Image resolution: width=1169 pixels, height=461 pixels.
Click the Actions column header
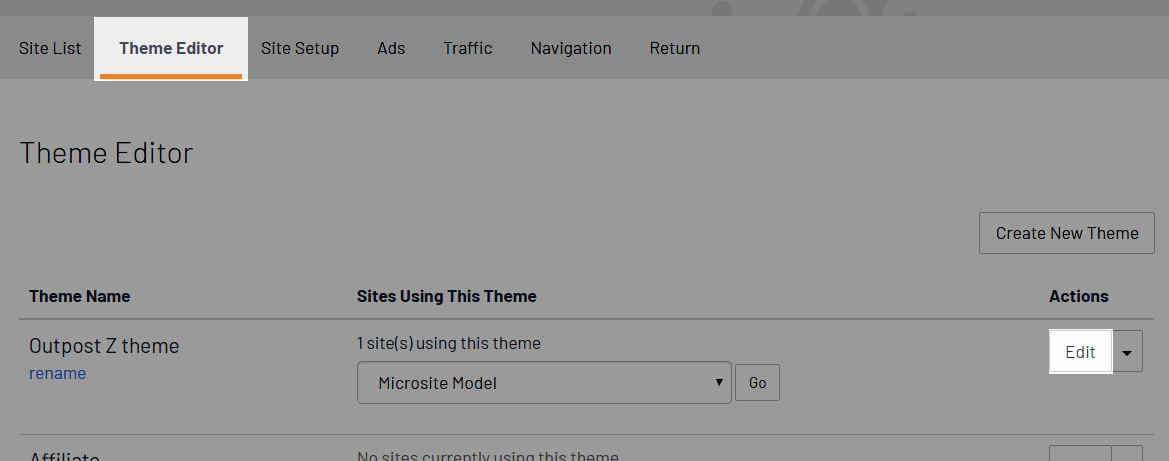click(1079, 296)
